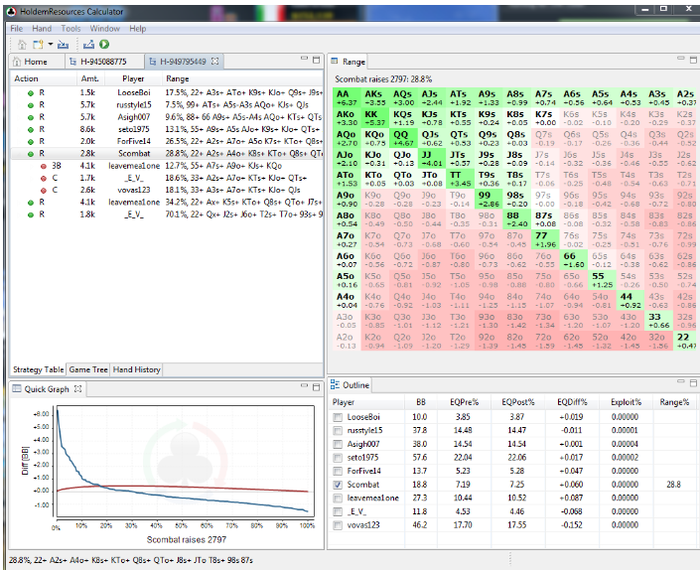Image resolution: width=700 pixels, height=570 pixels.
Task: Click the Home toolbar icon
Action: tap(21, 44)
